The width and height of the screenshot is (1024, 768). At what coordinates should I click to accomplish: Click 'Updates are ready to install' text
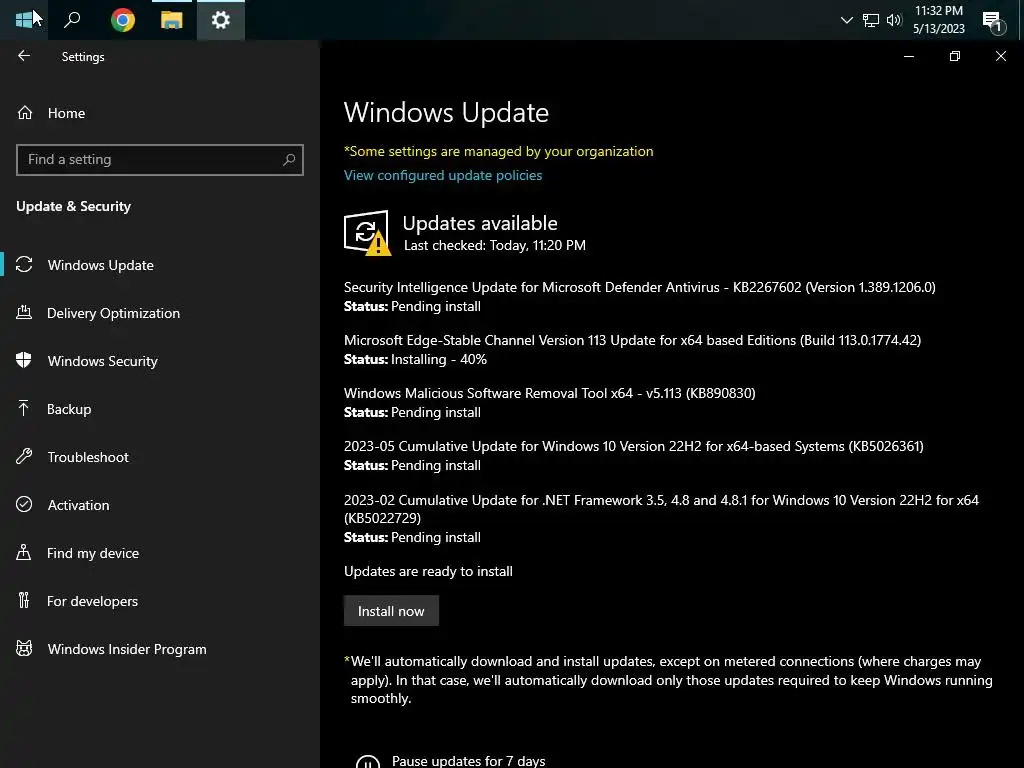428,571
